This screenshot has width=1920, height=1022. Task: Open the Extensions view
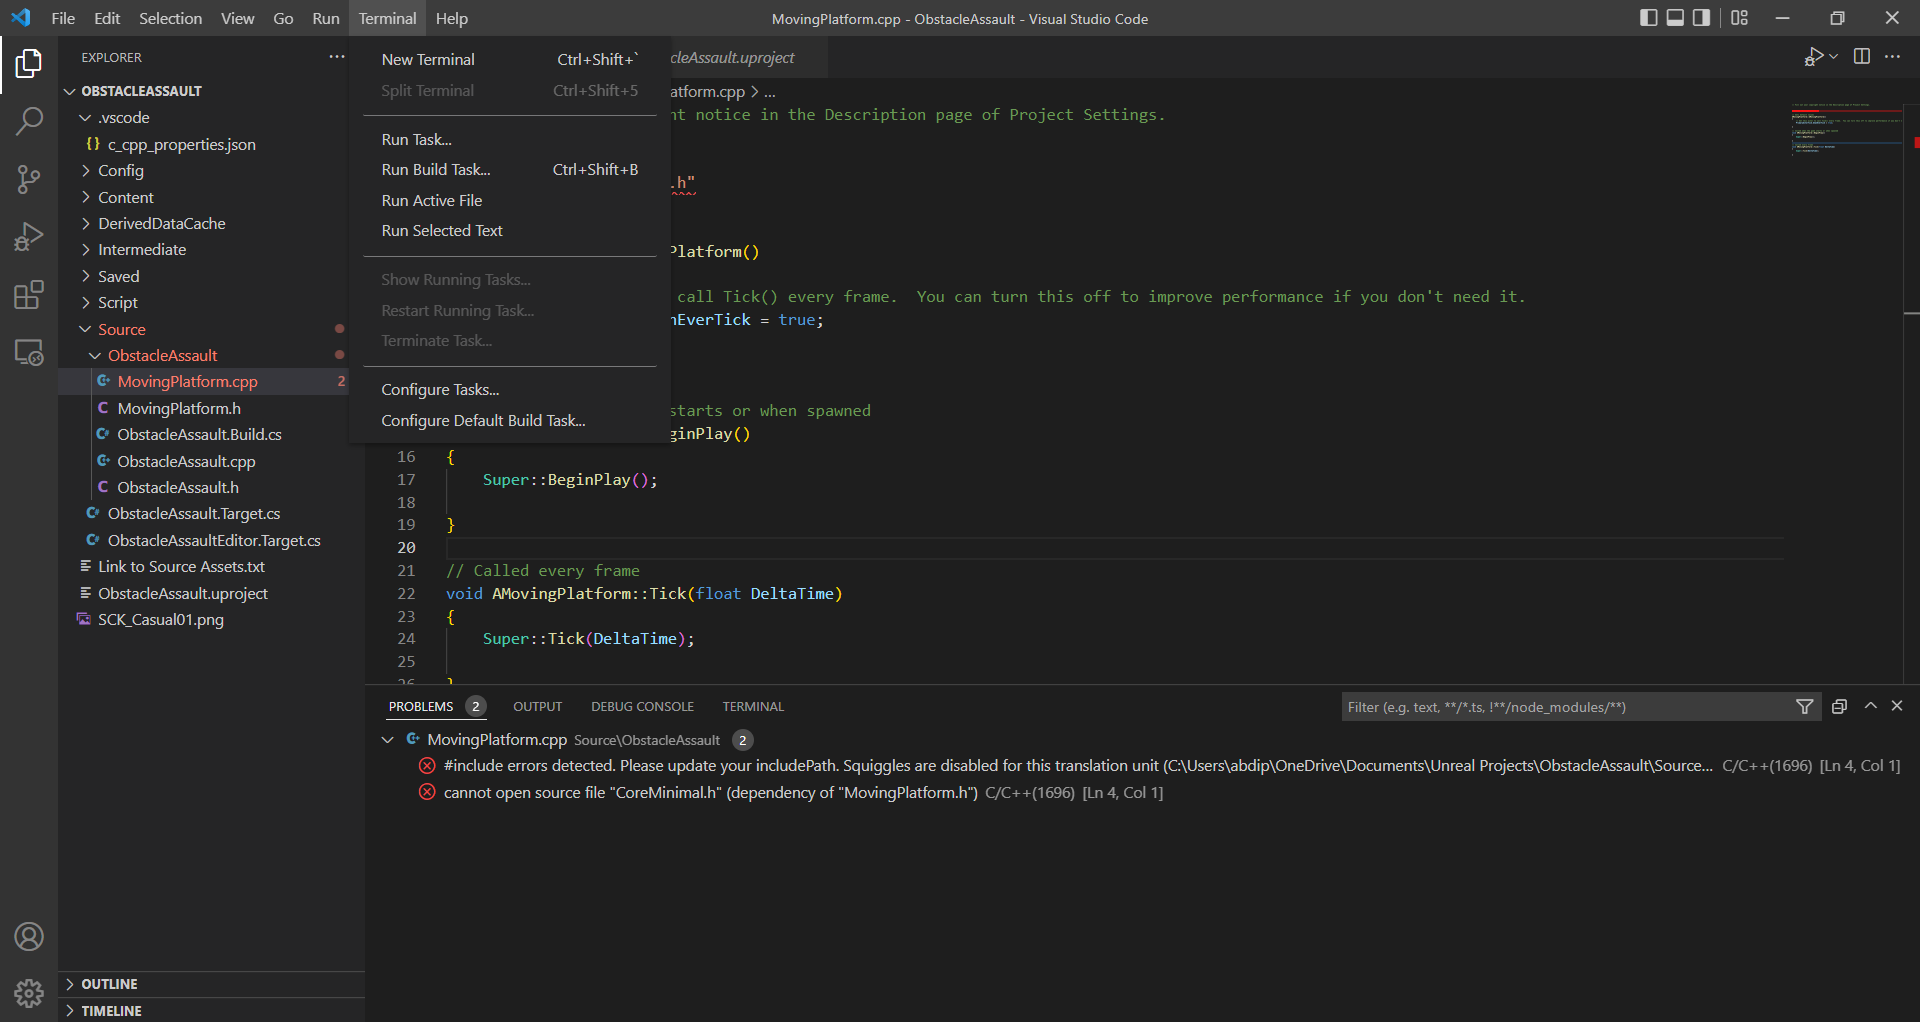coord(29,295)
